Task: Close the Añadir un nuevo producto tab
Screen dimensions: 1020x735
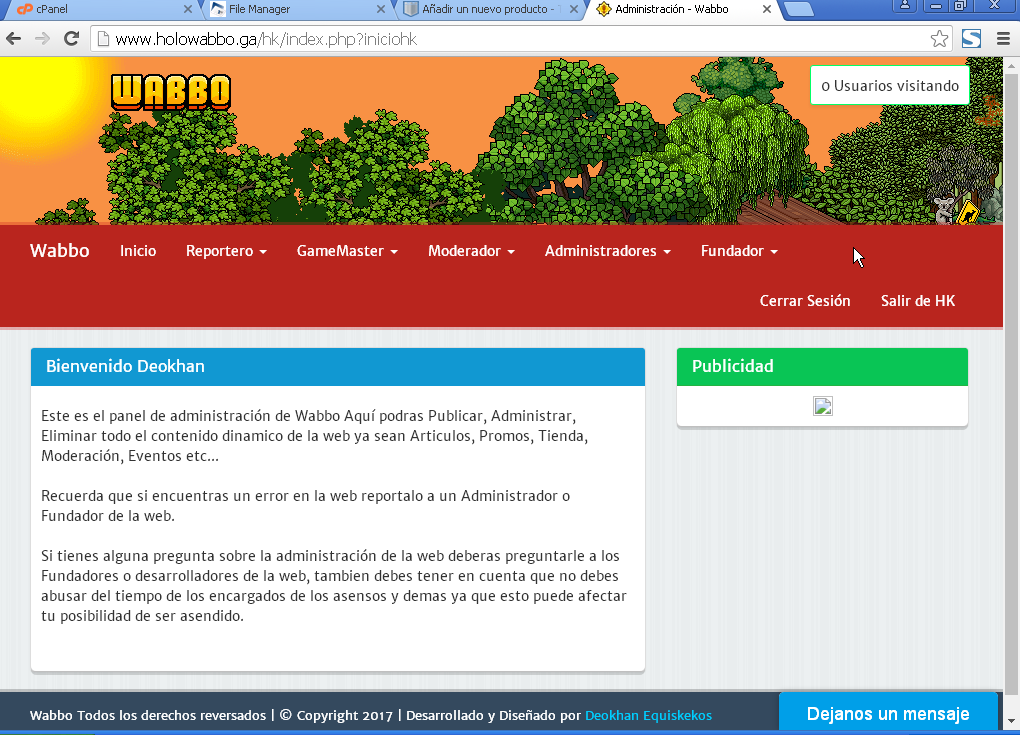Action: [x=573, y=9]
